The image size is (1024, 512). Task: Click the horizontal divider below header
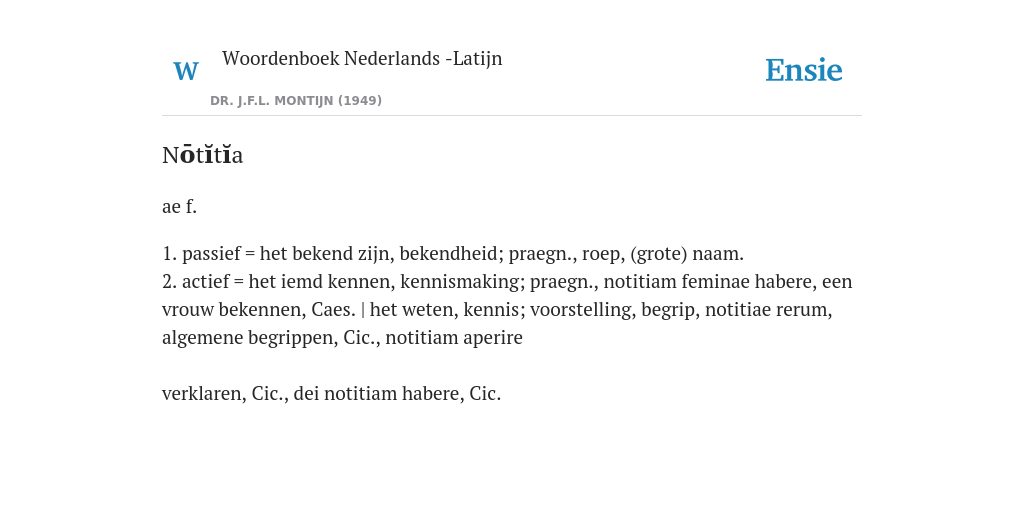512,116
